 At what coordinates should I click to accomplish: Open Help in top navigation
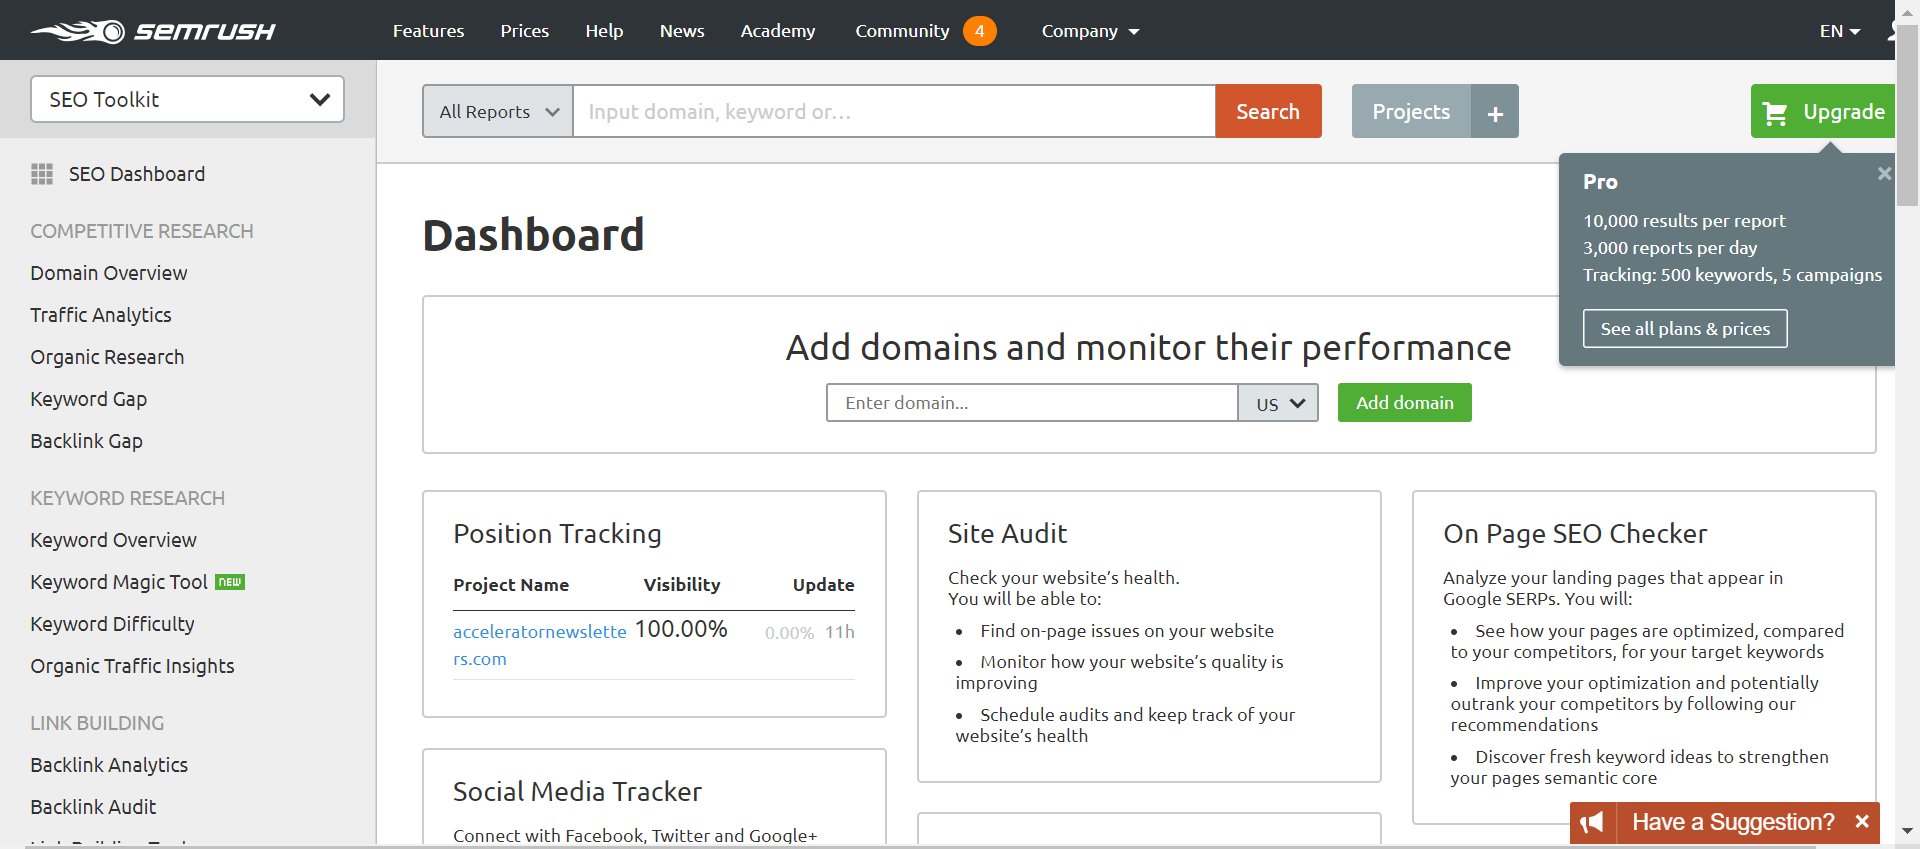604,31
